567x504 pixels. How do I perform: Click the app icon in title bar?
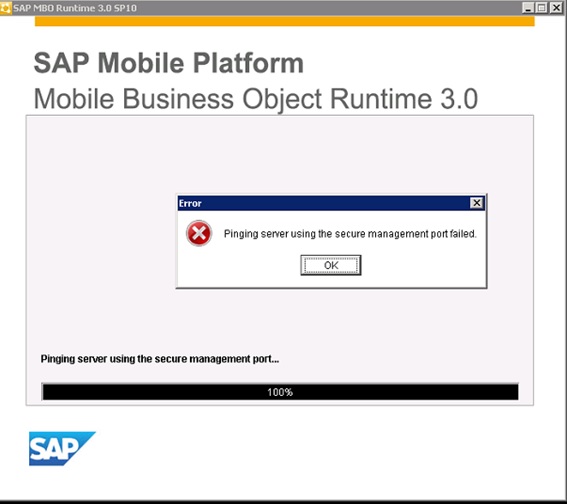coord(5,8)
